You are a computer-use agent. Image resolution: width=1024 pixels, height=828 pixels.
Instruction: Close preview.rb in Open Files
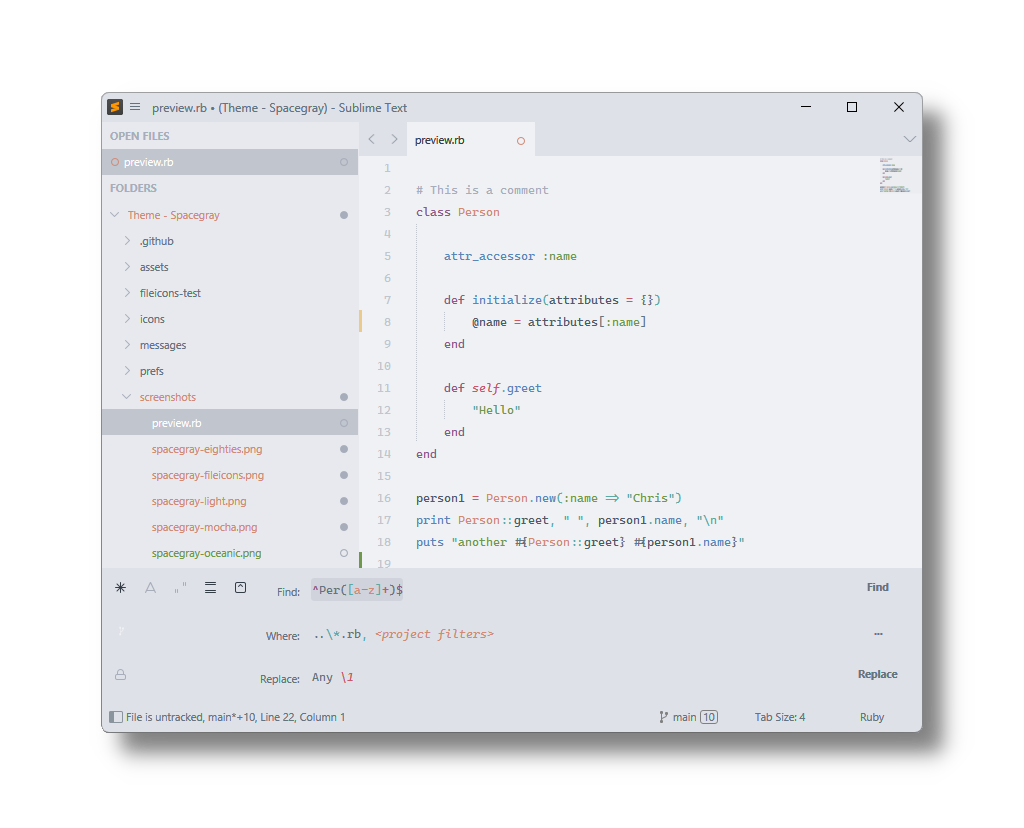click(115, 162)
